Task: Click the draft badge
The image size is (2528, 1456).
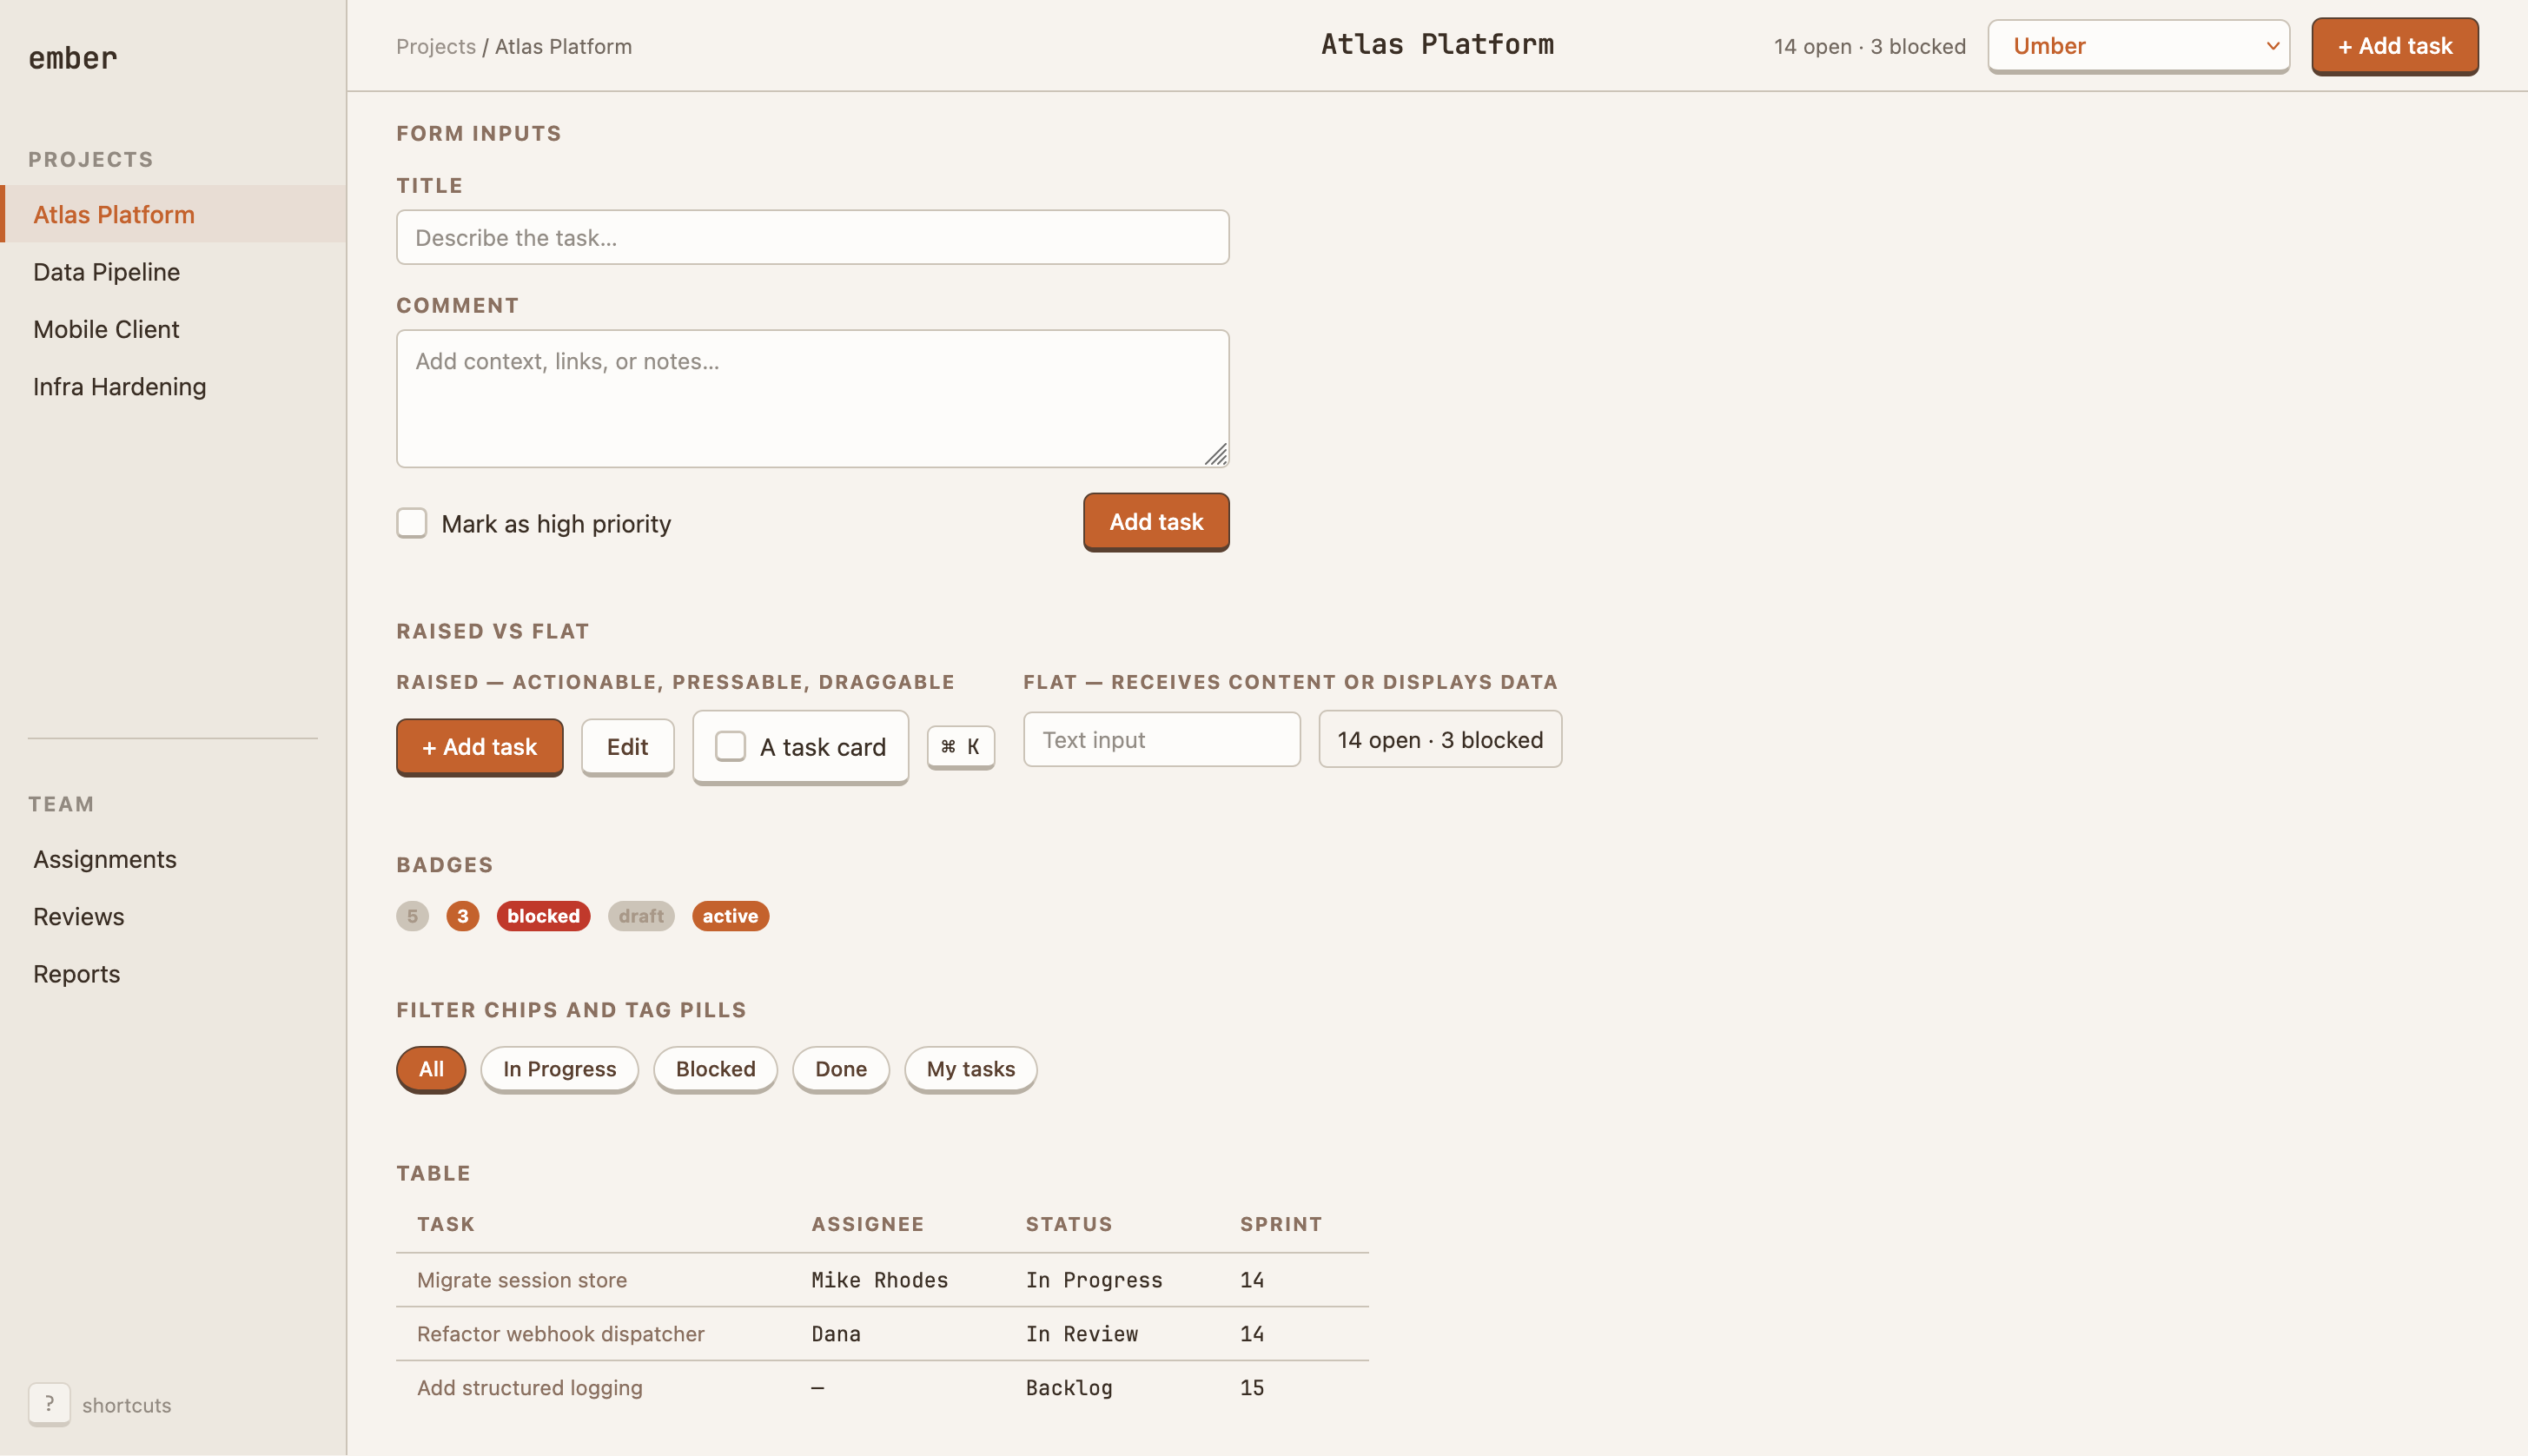Action: (x=641, y=916)
